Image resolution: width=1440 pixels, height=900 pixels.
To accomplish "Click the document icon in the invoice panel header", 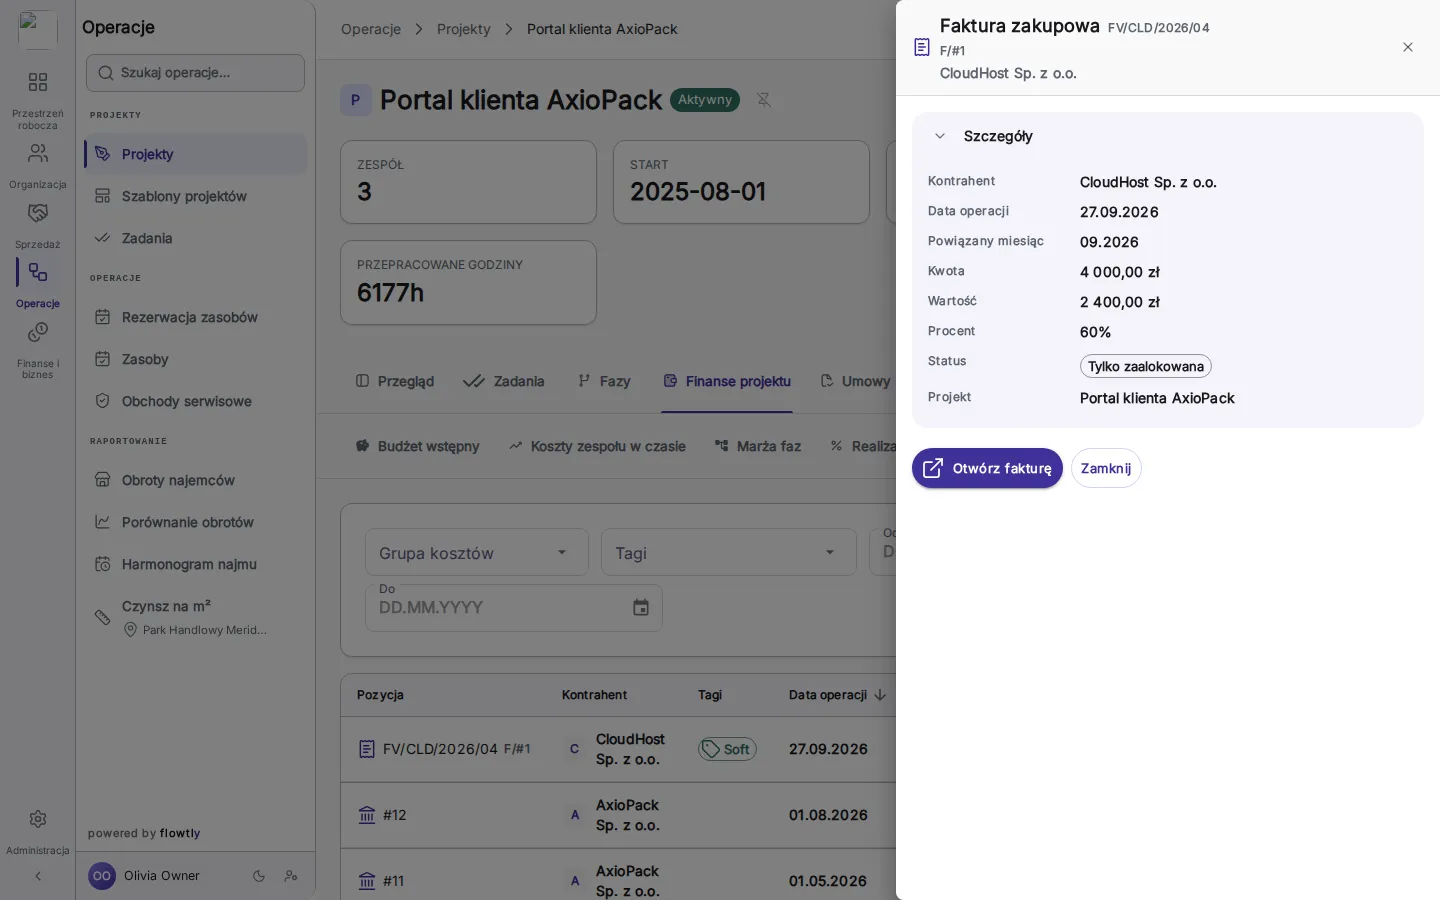I will pos(922,48).
